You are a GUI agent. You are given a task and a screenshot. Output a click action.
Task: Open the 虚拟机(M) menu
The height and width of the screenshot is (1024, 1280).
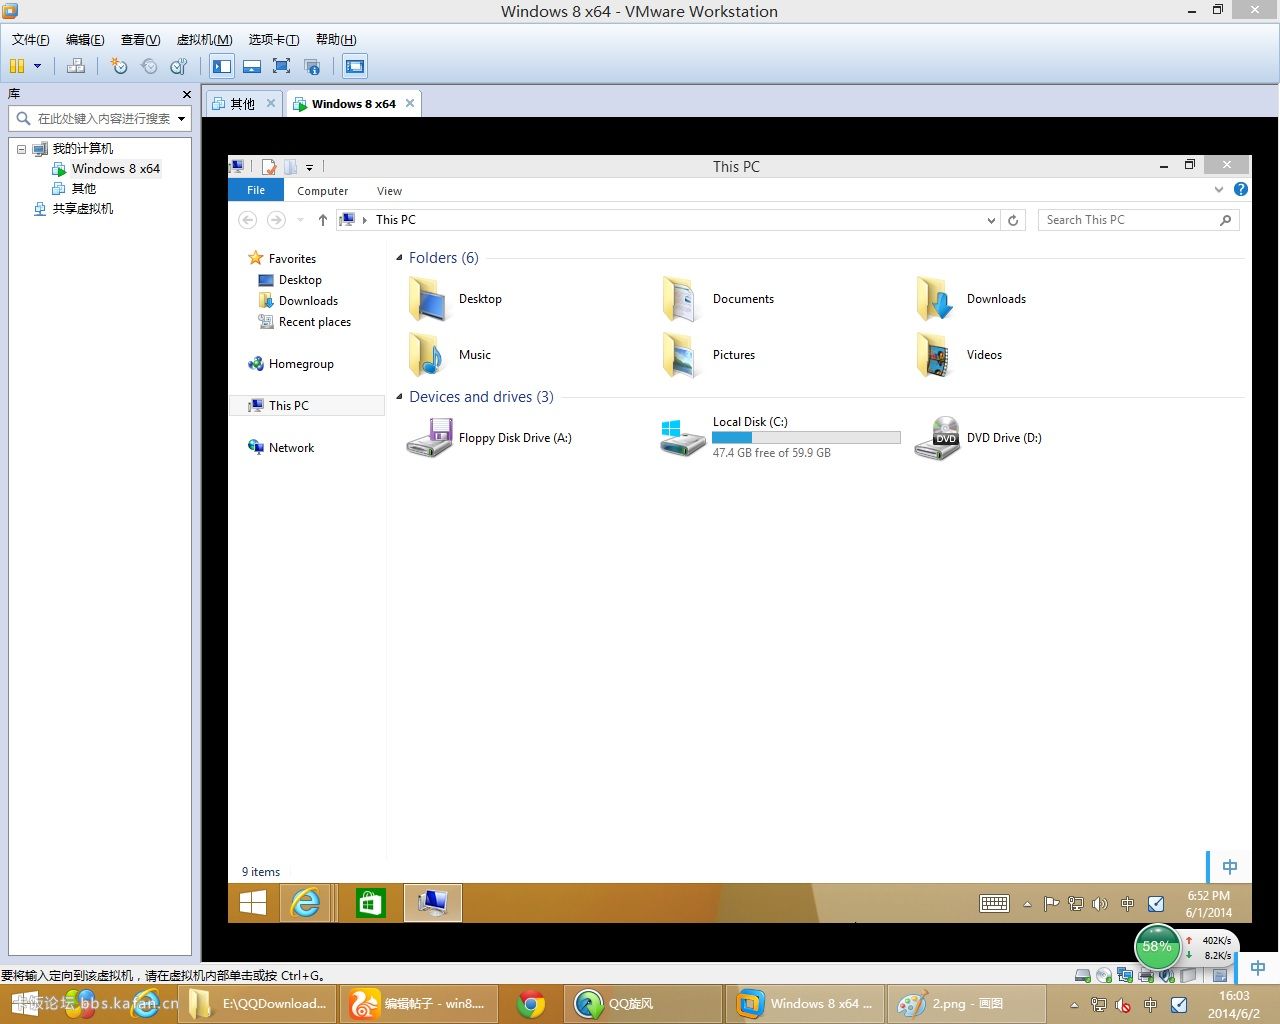(x=204, y=40)
